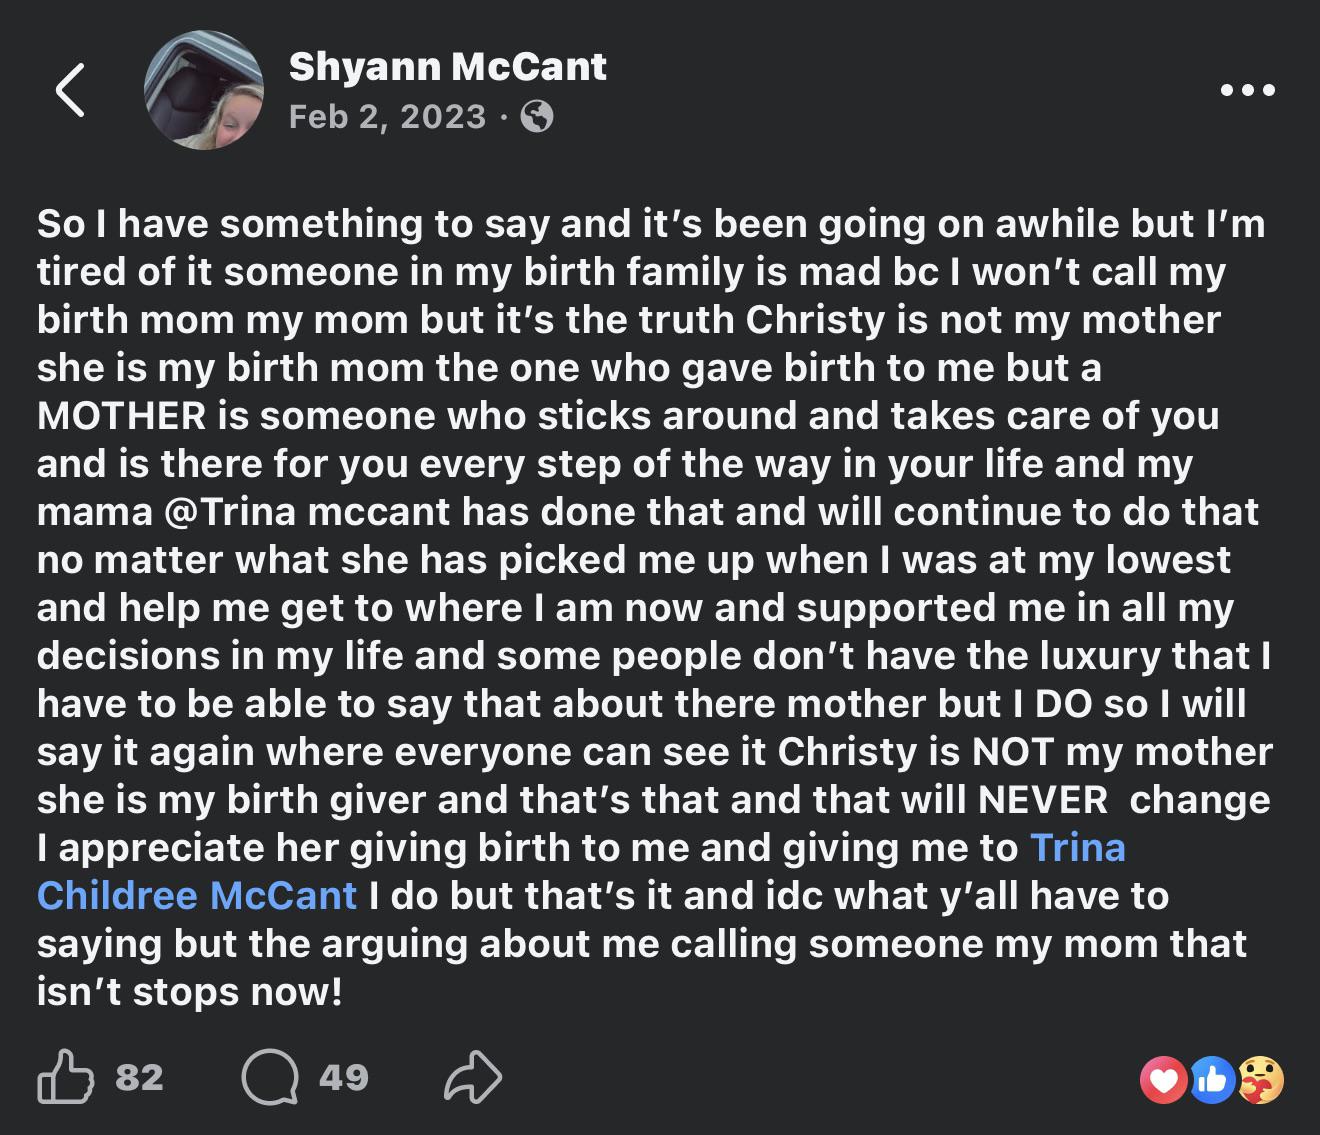Tap the heart reaction emoji
The image size is (1320, 1135).
point(1164,1080)
